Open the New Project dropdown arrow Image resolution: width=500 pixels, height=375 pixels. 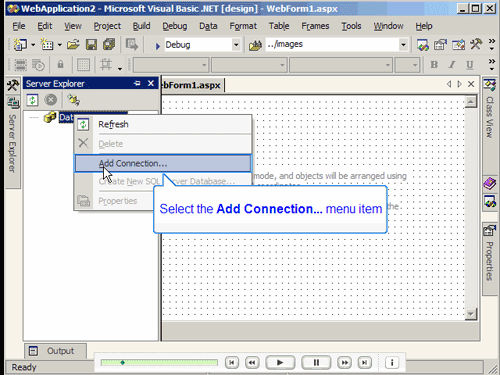[33, 45]
